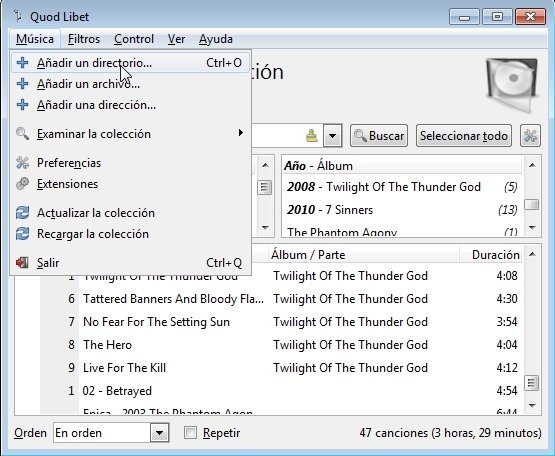Choose Añadir un directorio... menu entry

coord(130,63)
